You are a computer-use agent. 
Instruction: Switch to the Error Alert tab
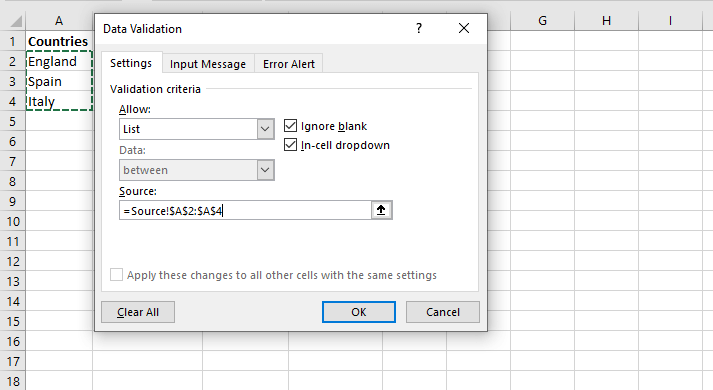click(x=289, y=64)
